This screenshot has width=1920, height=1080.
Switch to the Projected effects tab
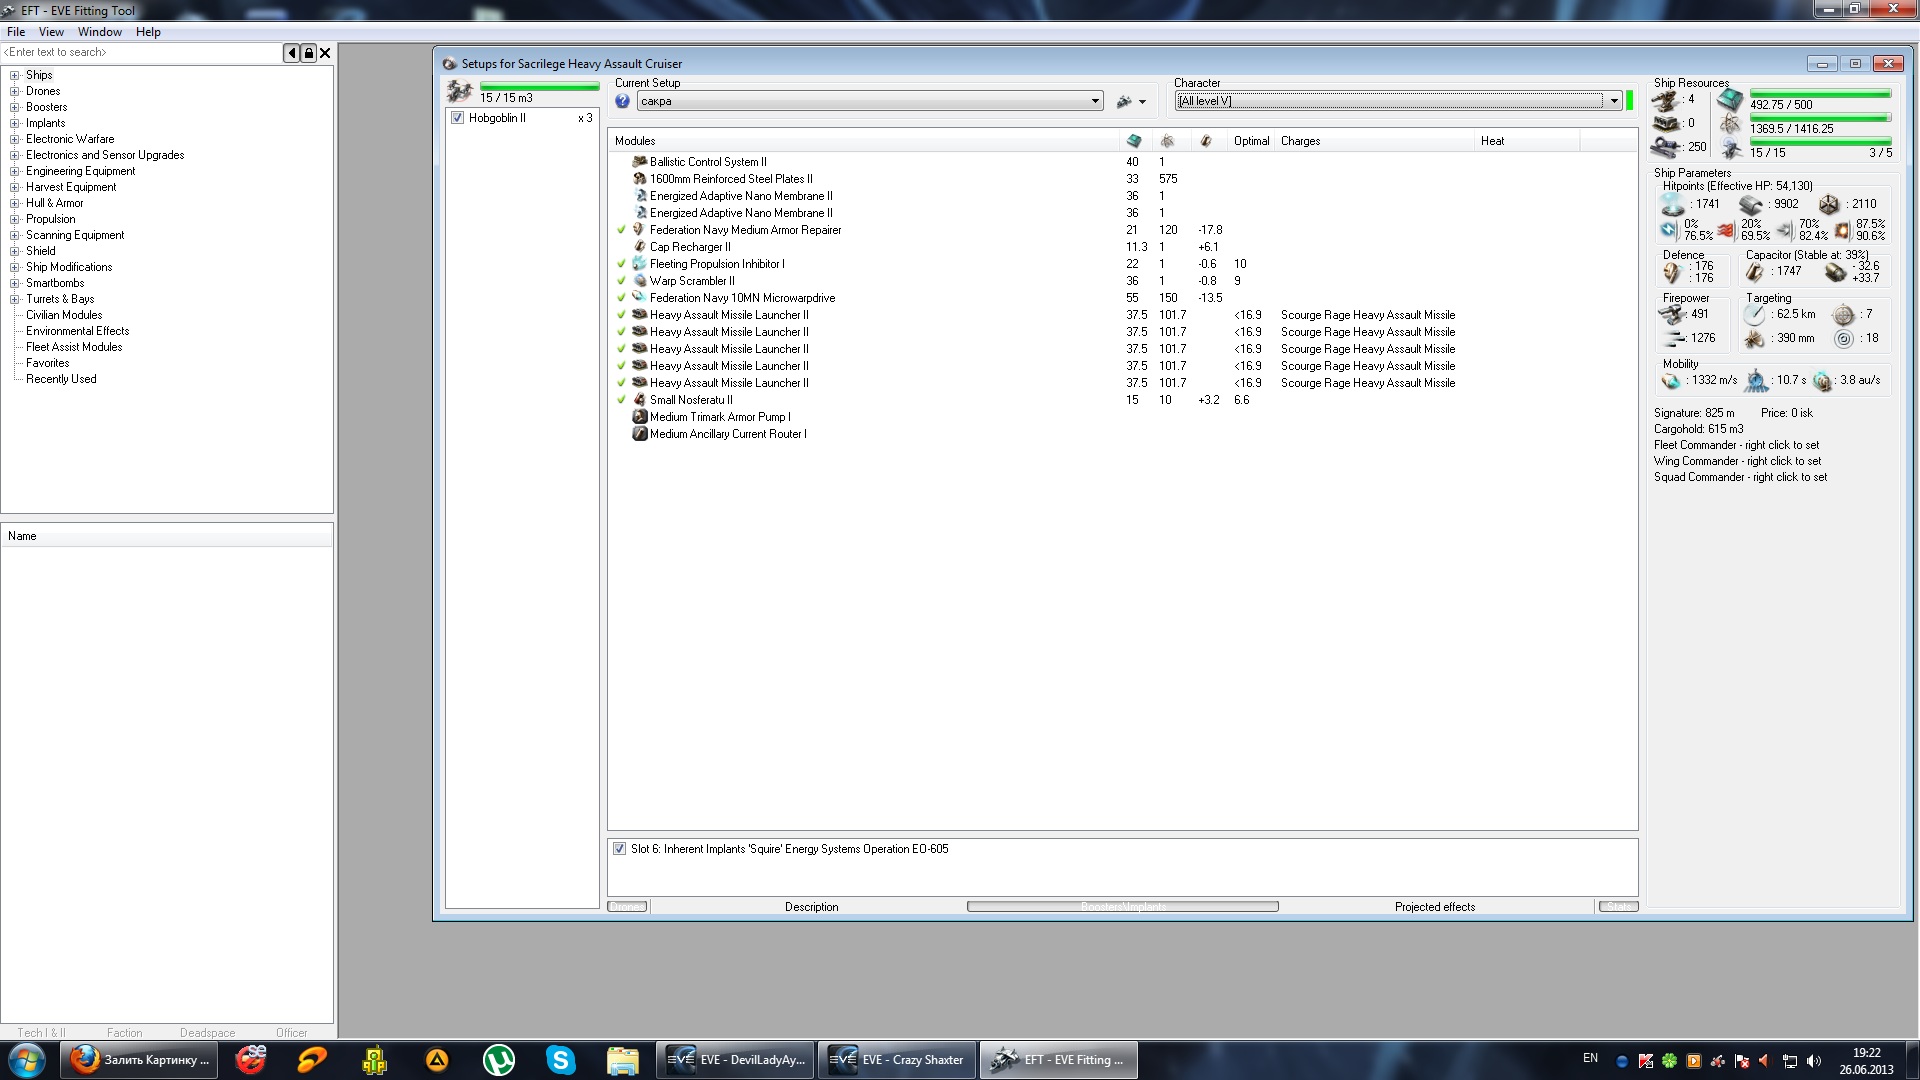coord(1435,907)
